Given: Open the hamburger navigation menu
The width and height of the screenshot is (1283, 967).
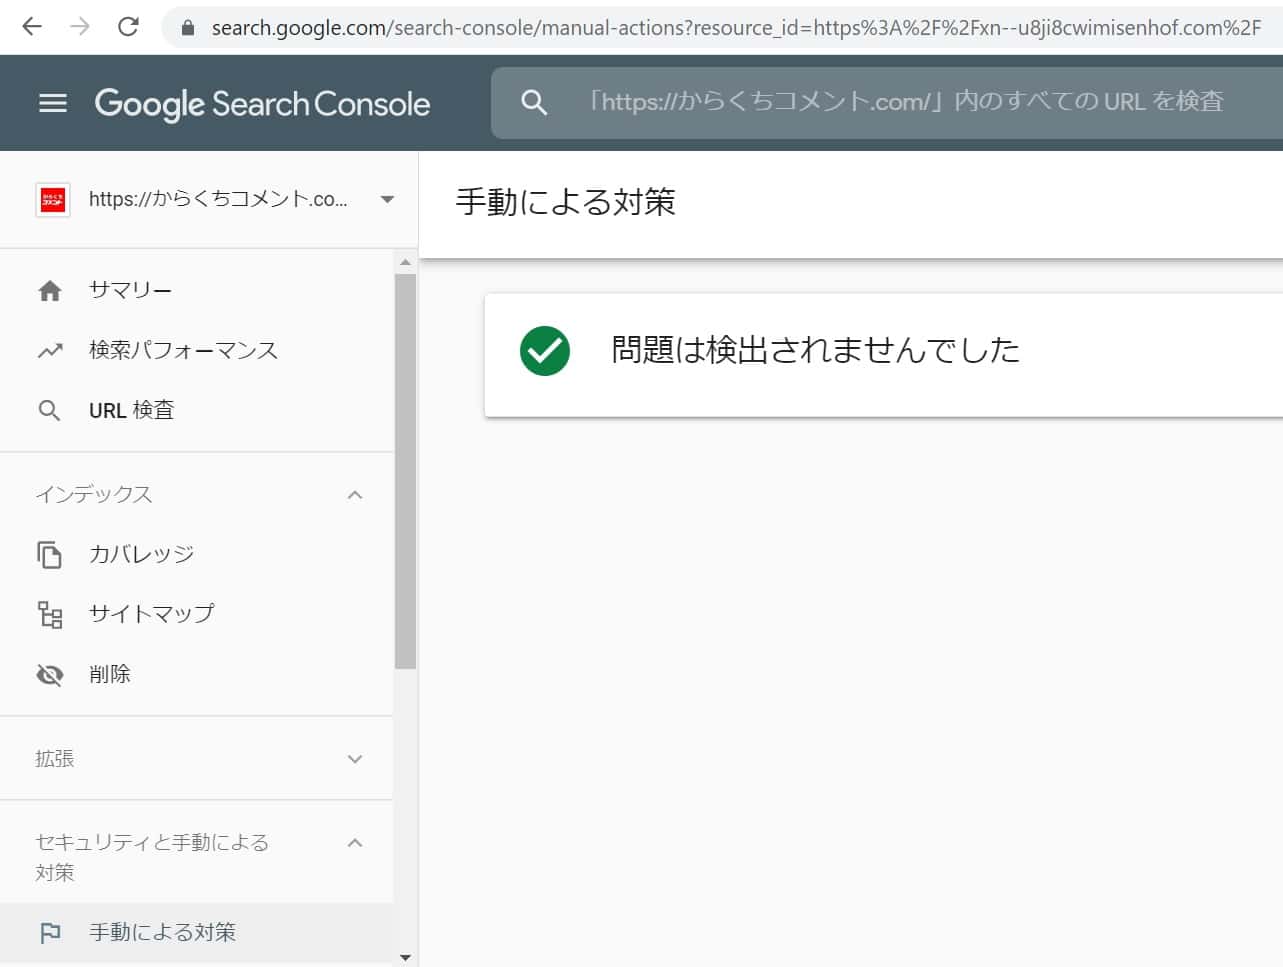Looking at the screenshot, I should [52, 103].
